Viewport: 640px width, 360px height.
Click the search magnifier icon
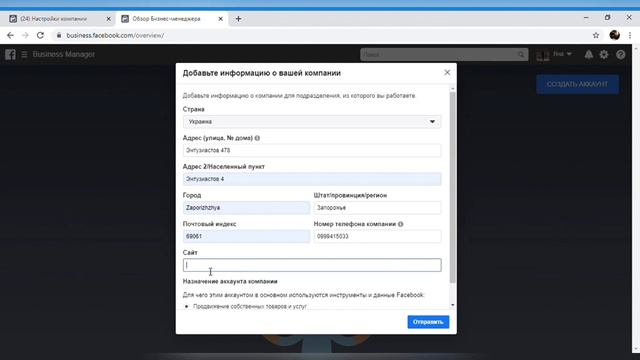point(521,54)
